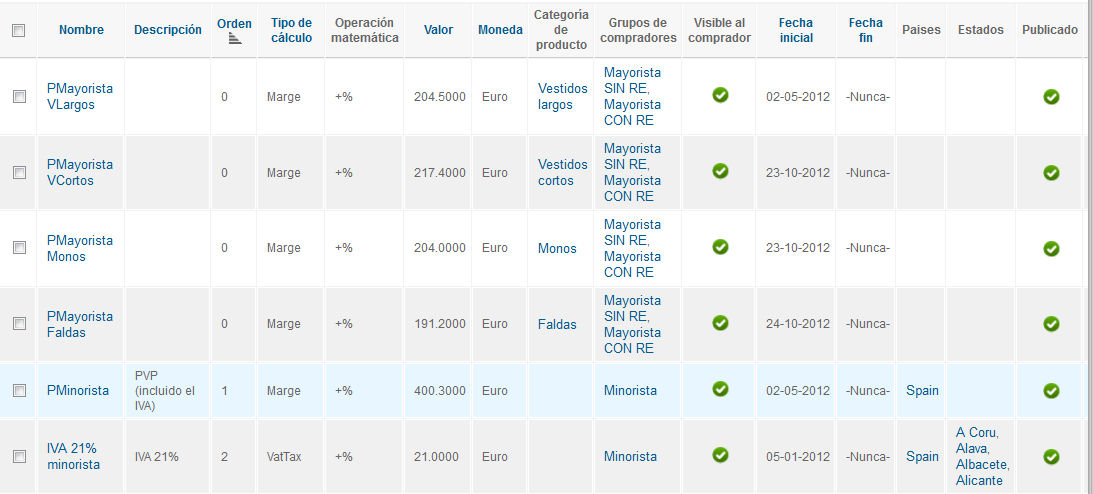1093x494 pixels.
Task: Open the PMayorista Faldas rule
Action: 79,324
